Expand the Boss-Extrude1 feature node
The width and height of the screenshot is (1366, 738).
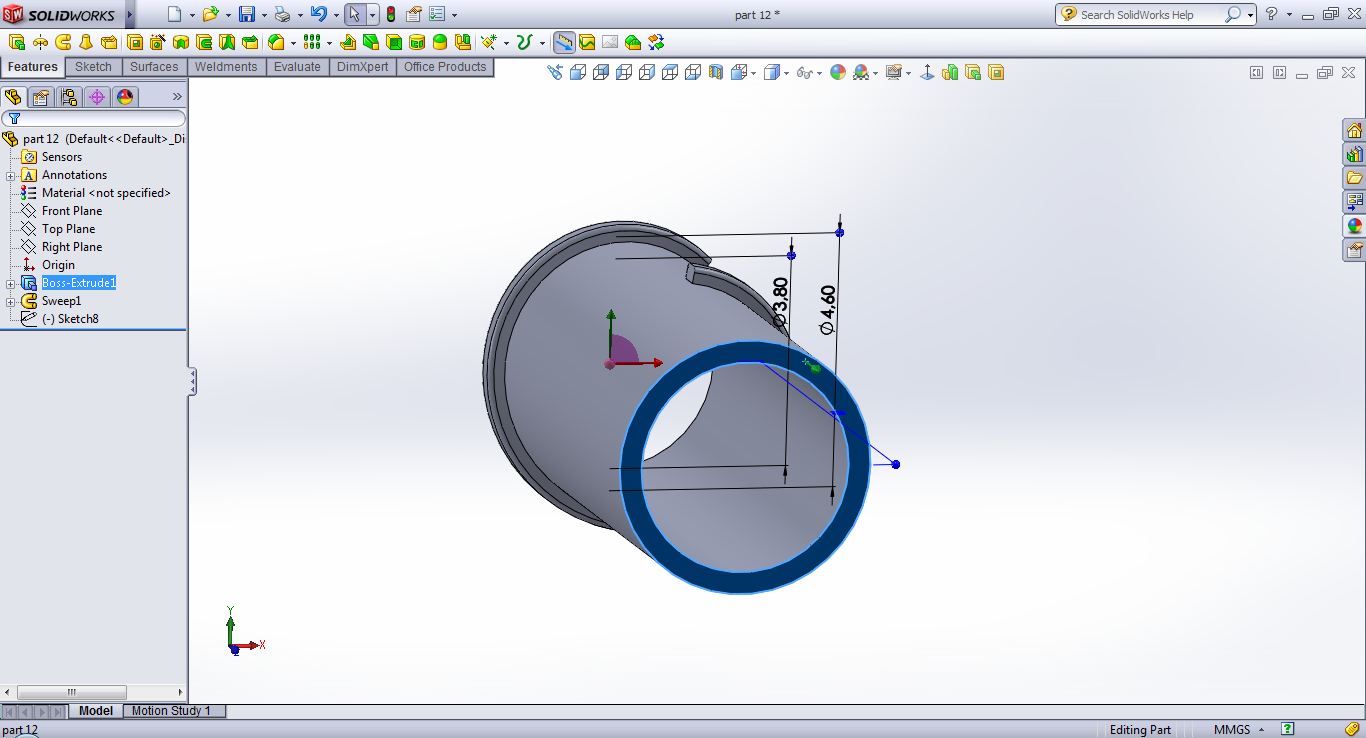click(x=10, y=283)
